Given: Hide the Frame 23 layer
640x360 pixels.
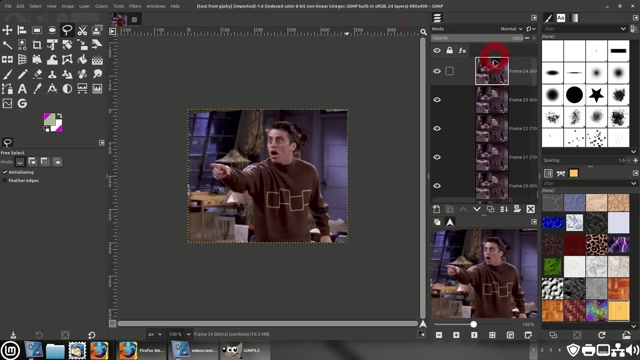Looking at the screenshot, I should point(437,100).
